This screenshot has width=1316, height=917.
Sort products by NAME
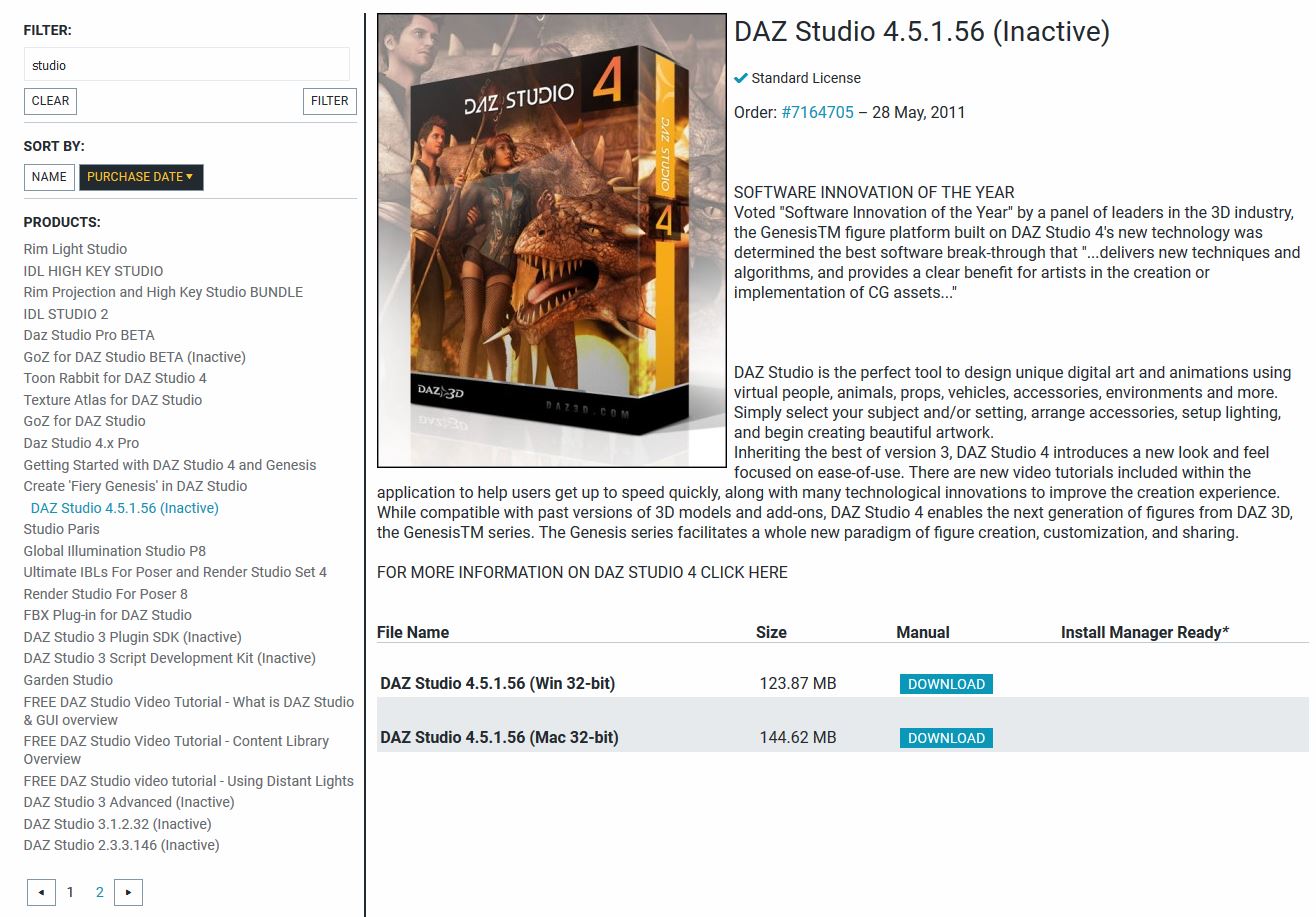[x=49, y=177]
